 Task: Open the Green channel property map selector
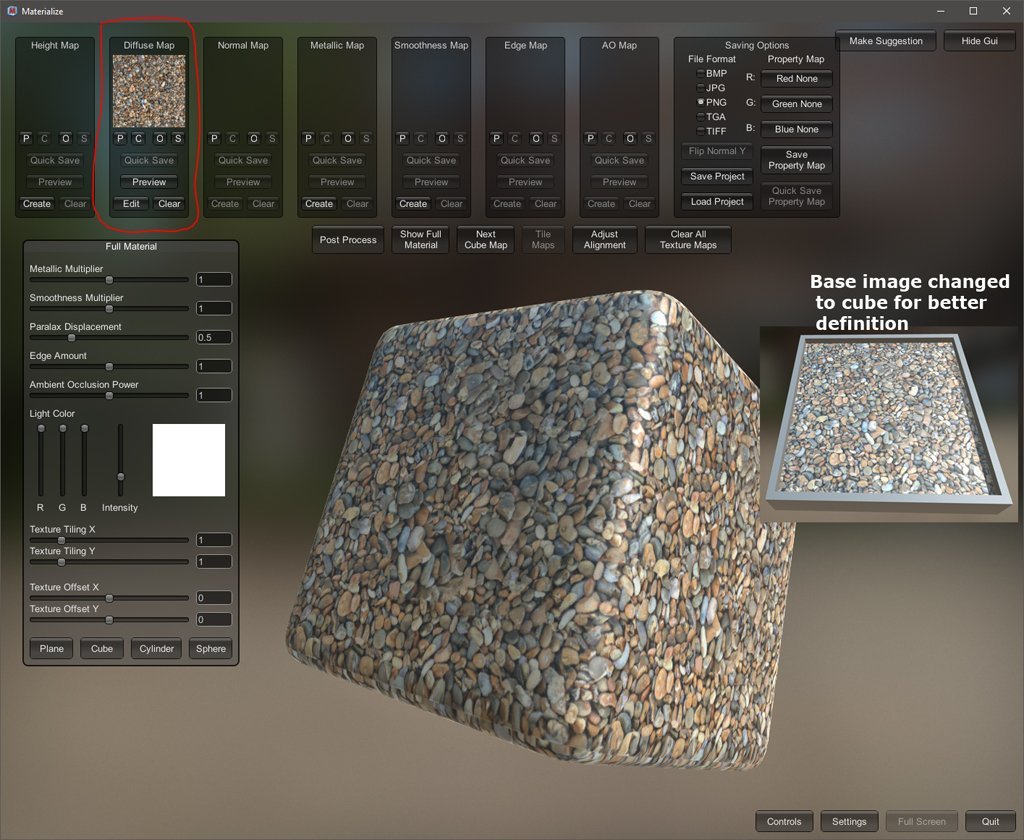[x=796, y=104]
